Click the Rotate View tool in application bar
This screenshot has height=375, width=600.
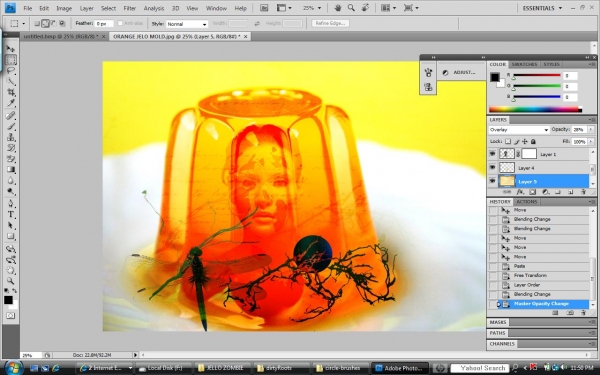(x=365, y=8)
